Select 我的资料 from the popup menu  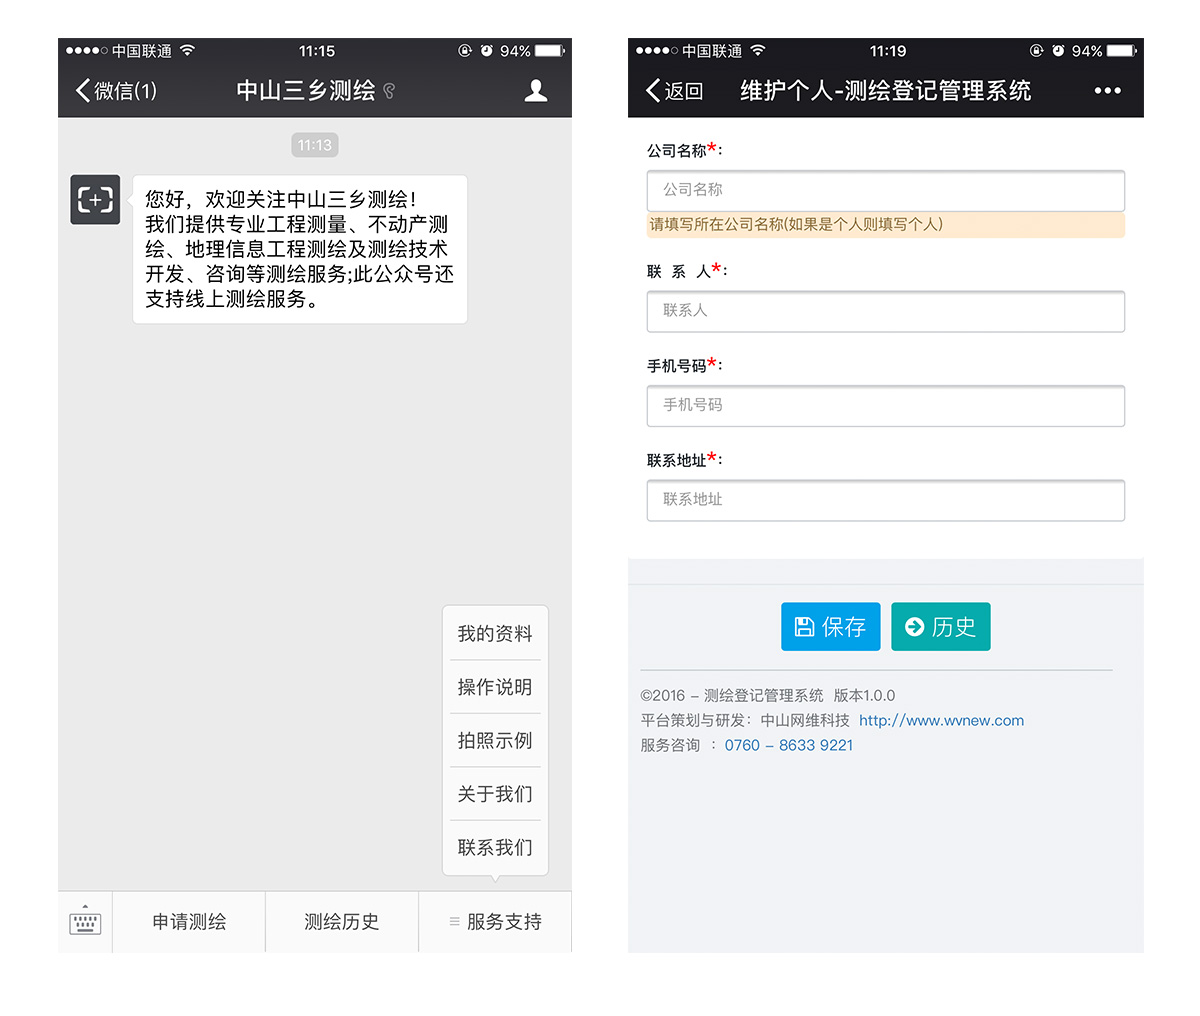click(495, 634)
